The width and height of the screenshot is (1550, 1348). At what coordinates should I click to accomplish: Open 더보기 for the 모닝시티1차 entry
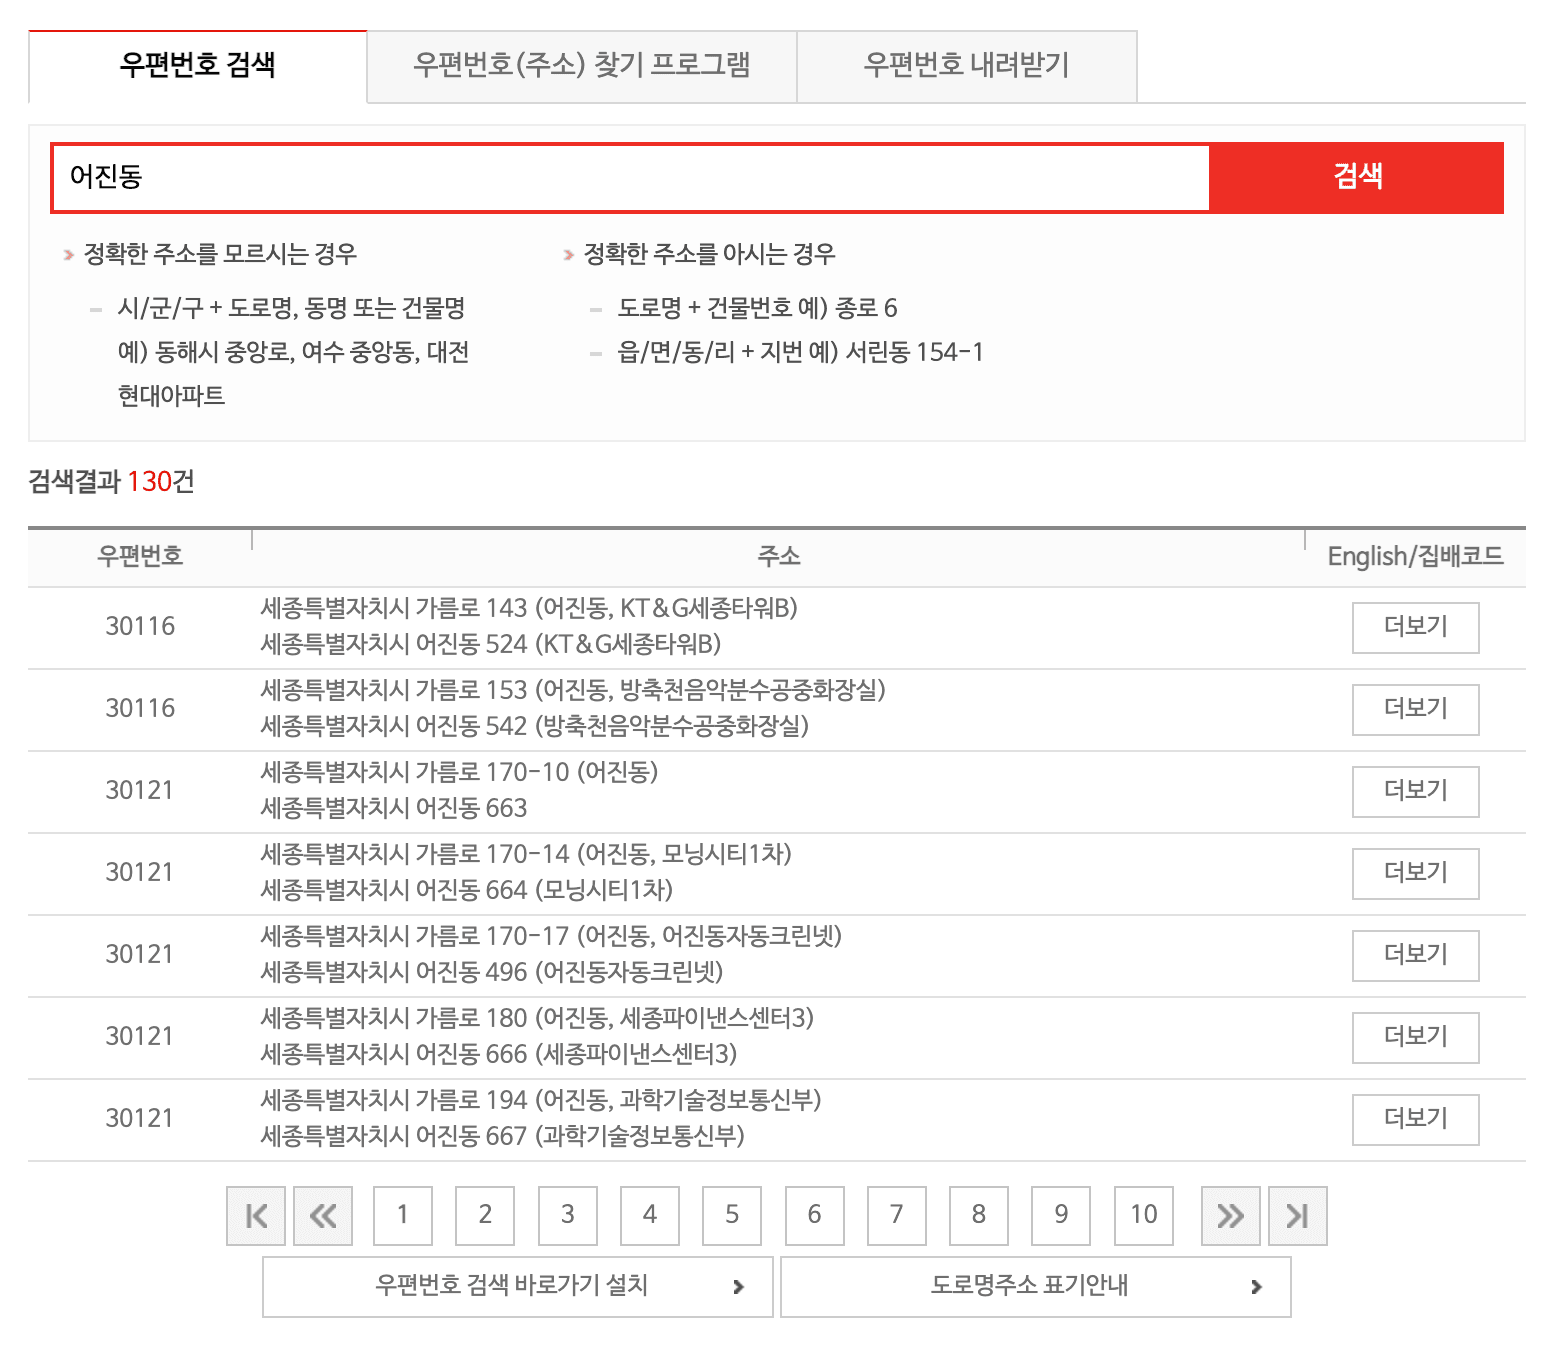(x=1415, y=873)
